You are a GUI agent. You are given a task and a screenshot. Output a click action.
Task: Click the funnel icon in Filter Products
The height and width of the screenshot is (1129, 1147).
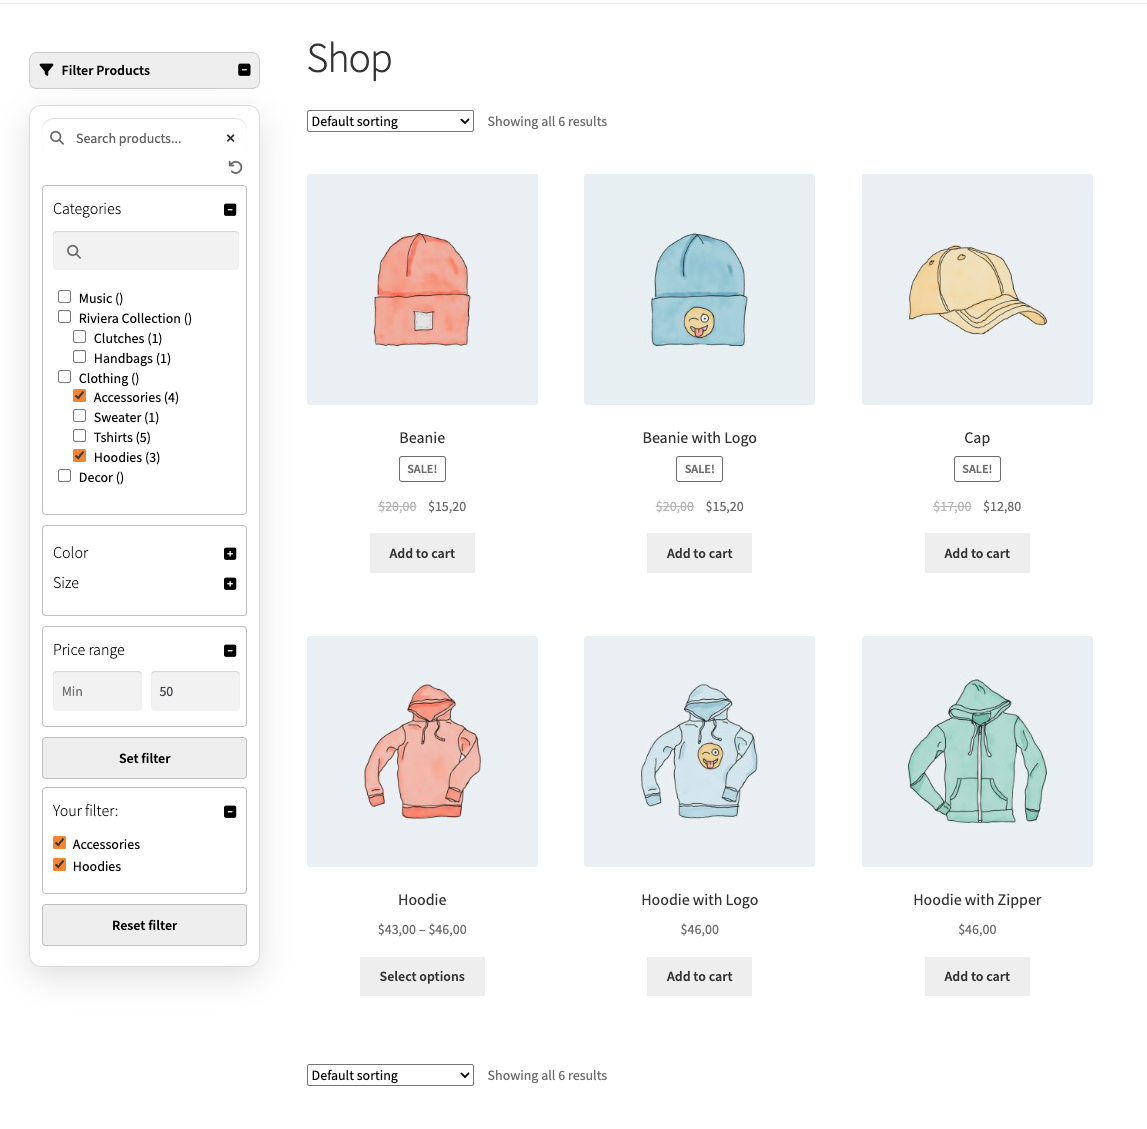point(47,70)
